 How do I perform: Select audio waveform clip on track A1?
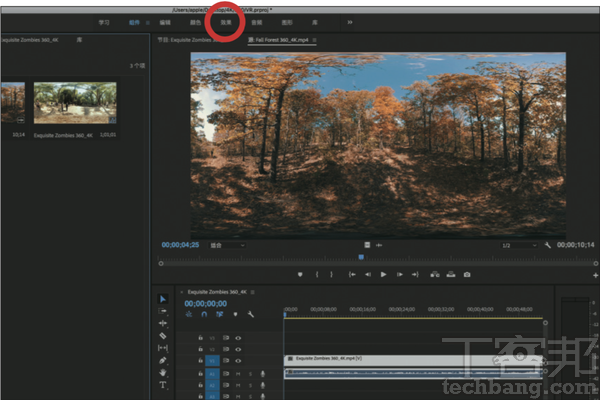click(x=413, y=373)
